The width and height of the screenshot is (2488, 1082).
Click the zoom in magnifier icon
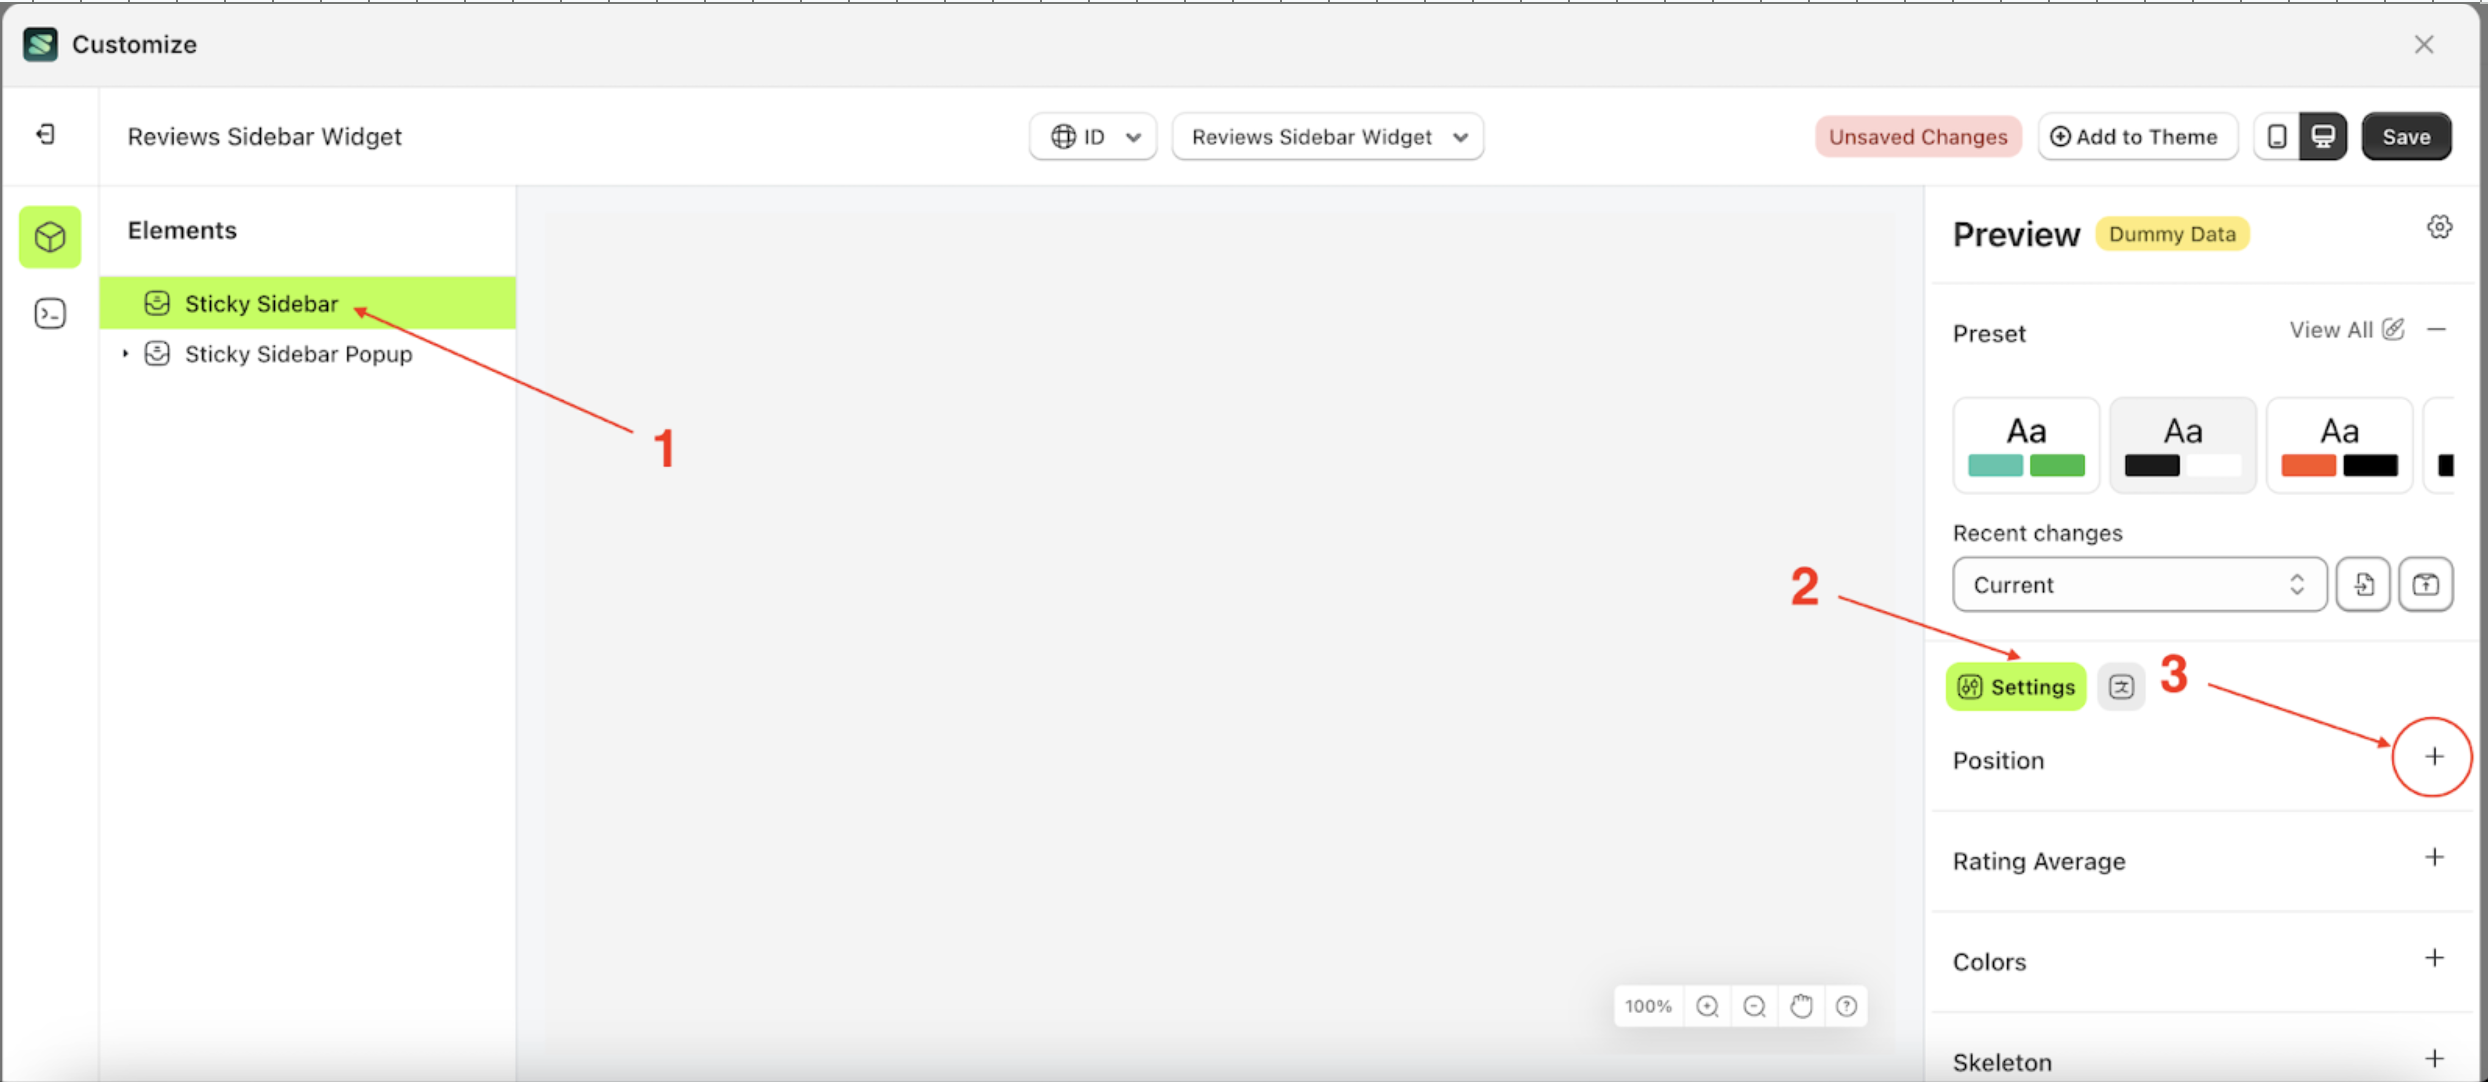tap(1707, 1006)
